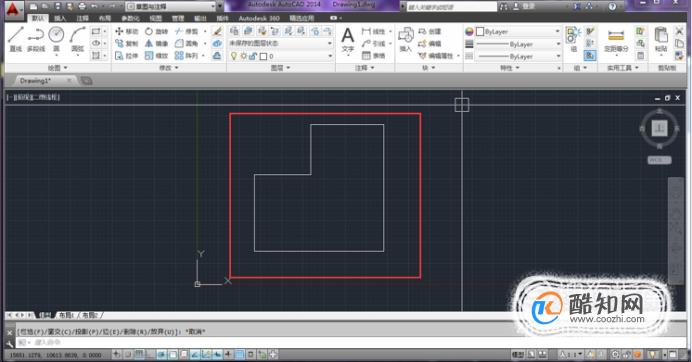The image size is (692, 362).
Task: Choose the Circle (圆) tool
Action: (56, 39)
